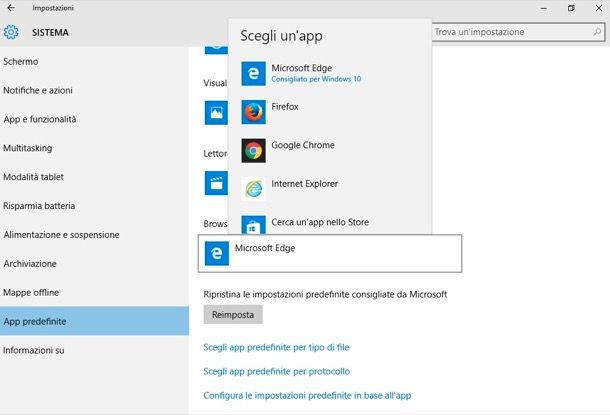This screenshot has width=610, height=415.
Task: Open the current Microsoft Edge browser selector
Action: [330, 253]
